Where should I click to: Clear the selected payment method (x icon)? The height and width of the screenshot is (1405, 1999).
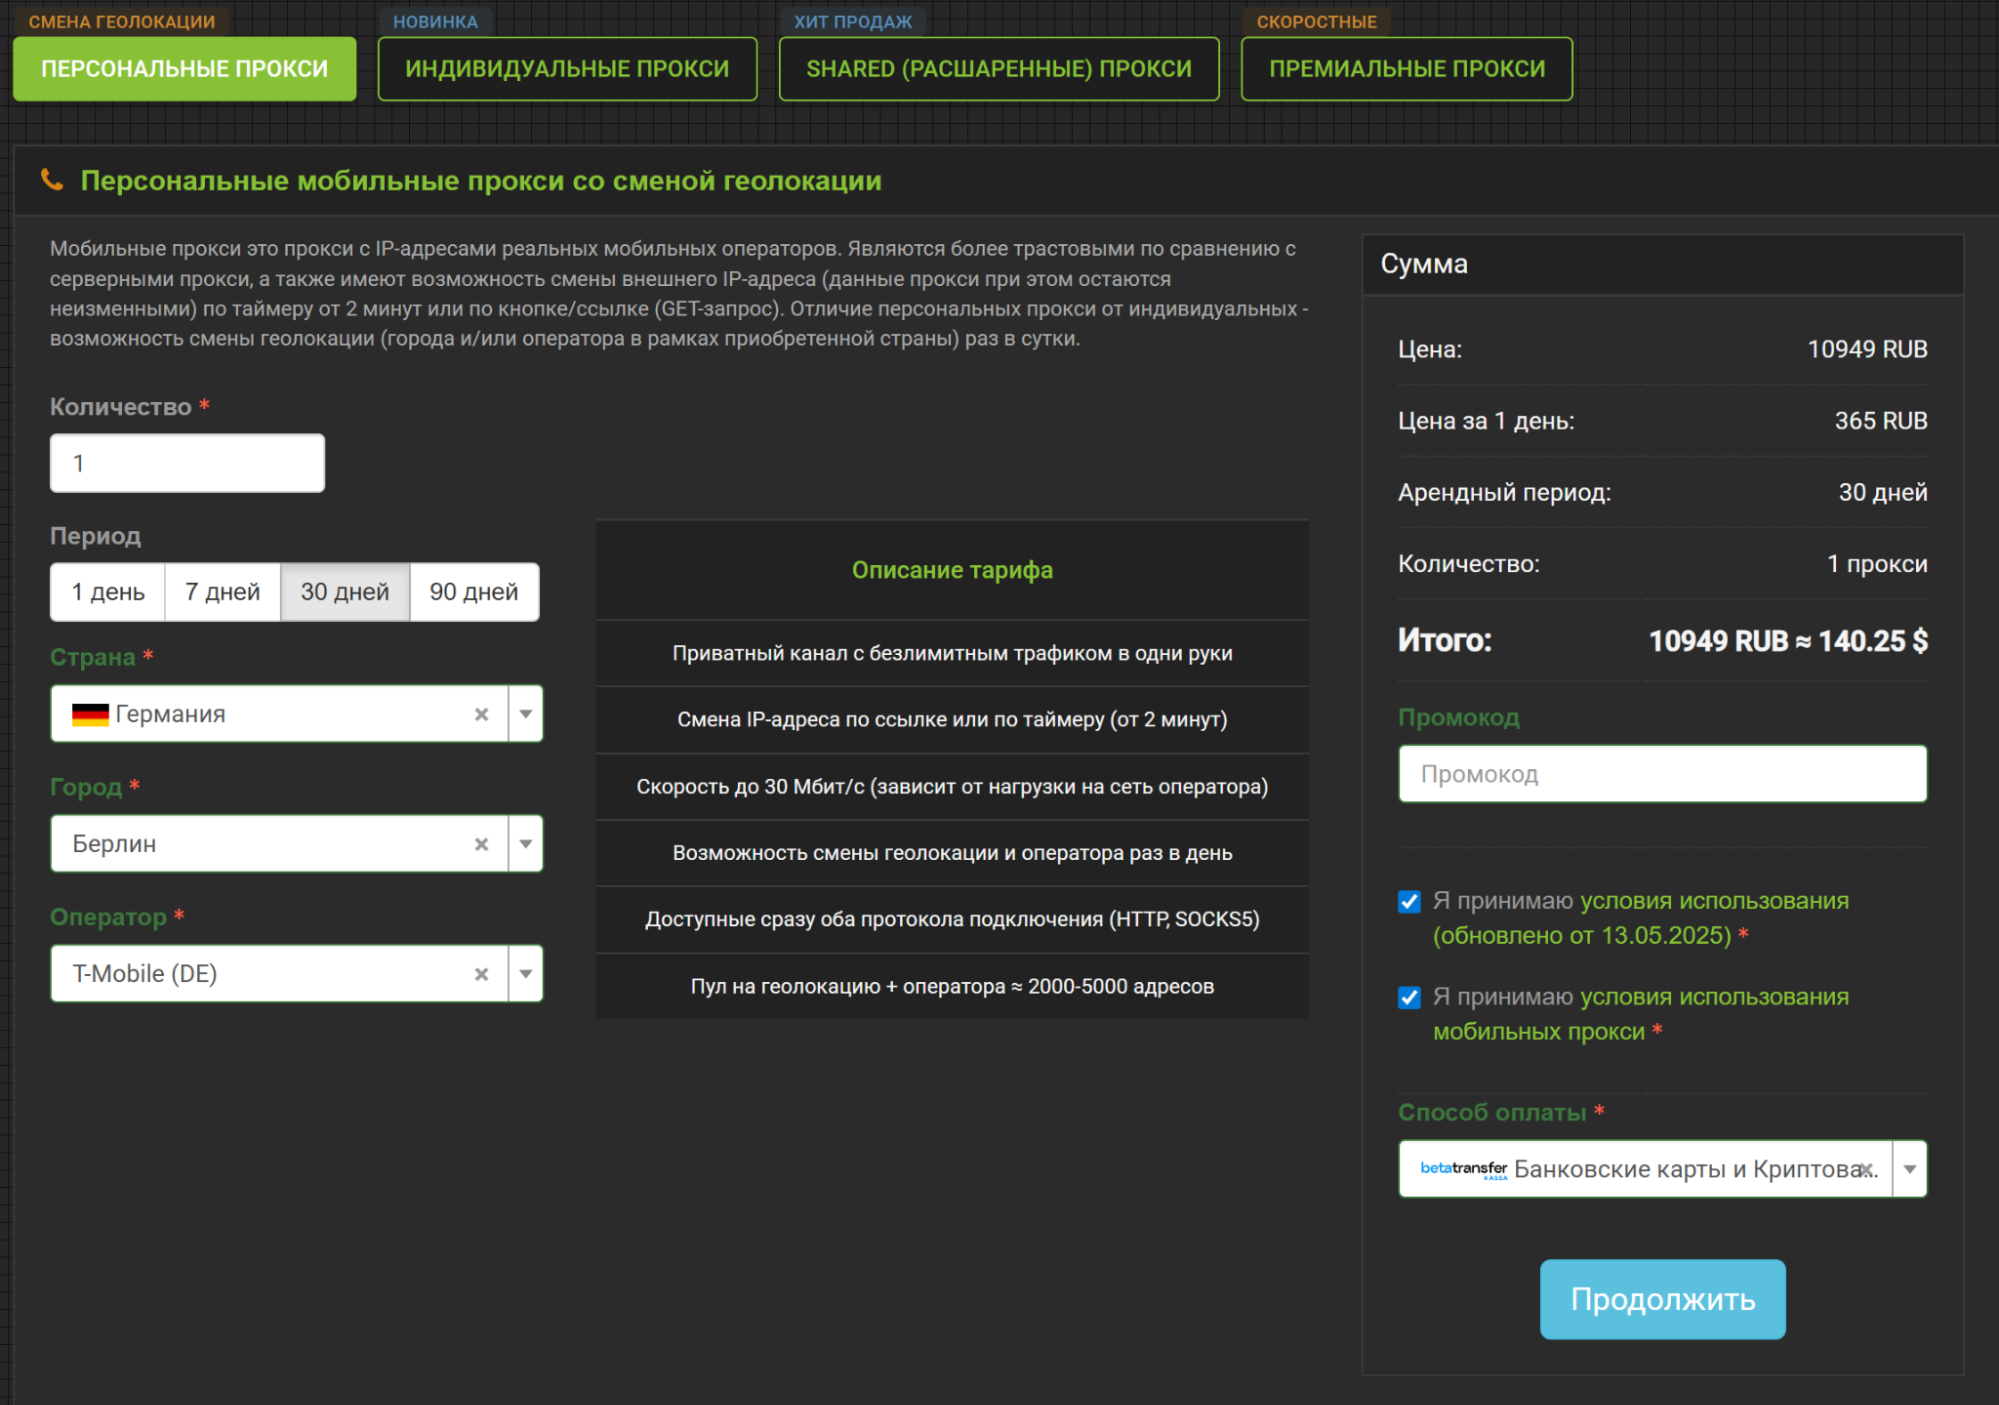click(x=1866, y=1169)
